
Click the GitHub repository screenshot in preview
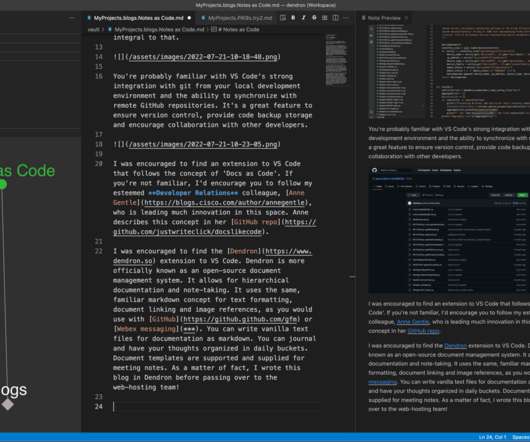449,230
